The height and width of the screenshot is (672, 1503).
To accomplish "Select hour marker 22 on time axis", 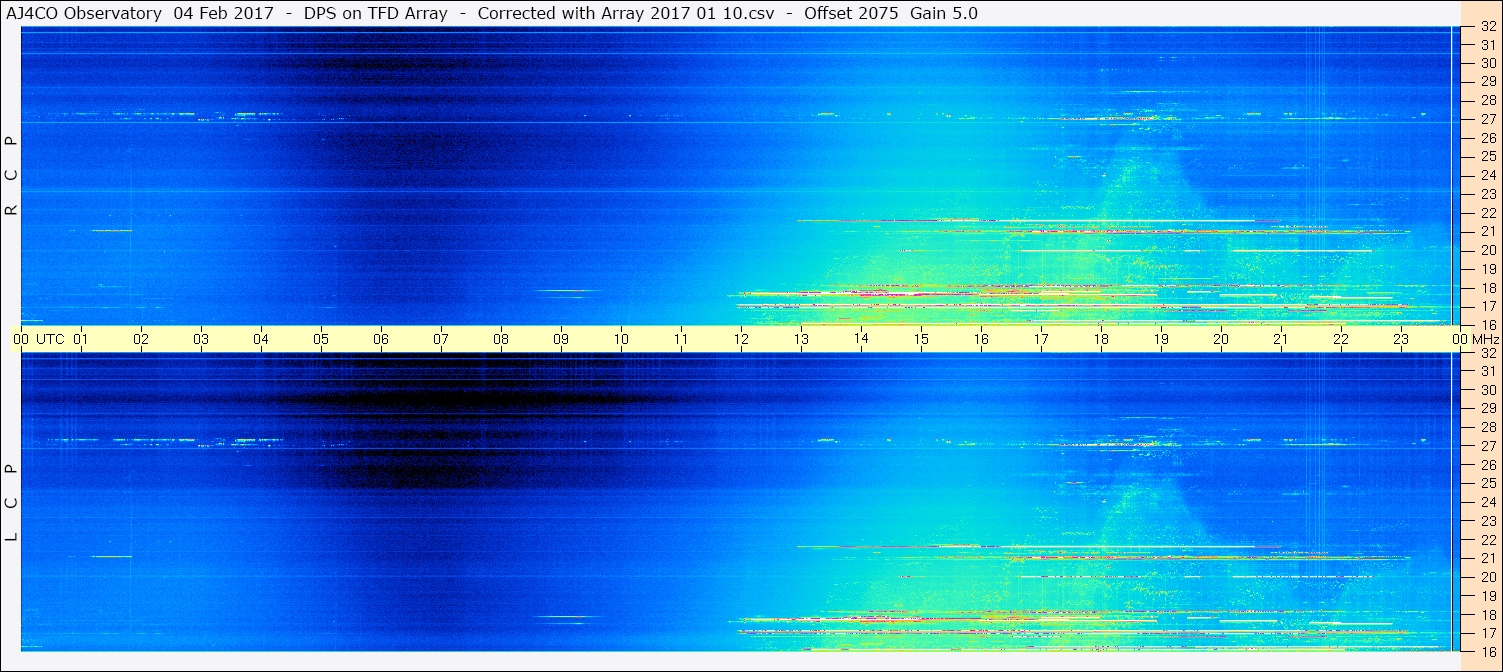I will [x=1341, y=339].
